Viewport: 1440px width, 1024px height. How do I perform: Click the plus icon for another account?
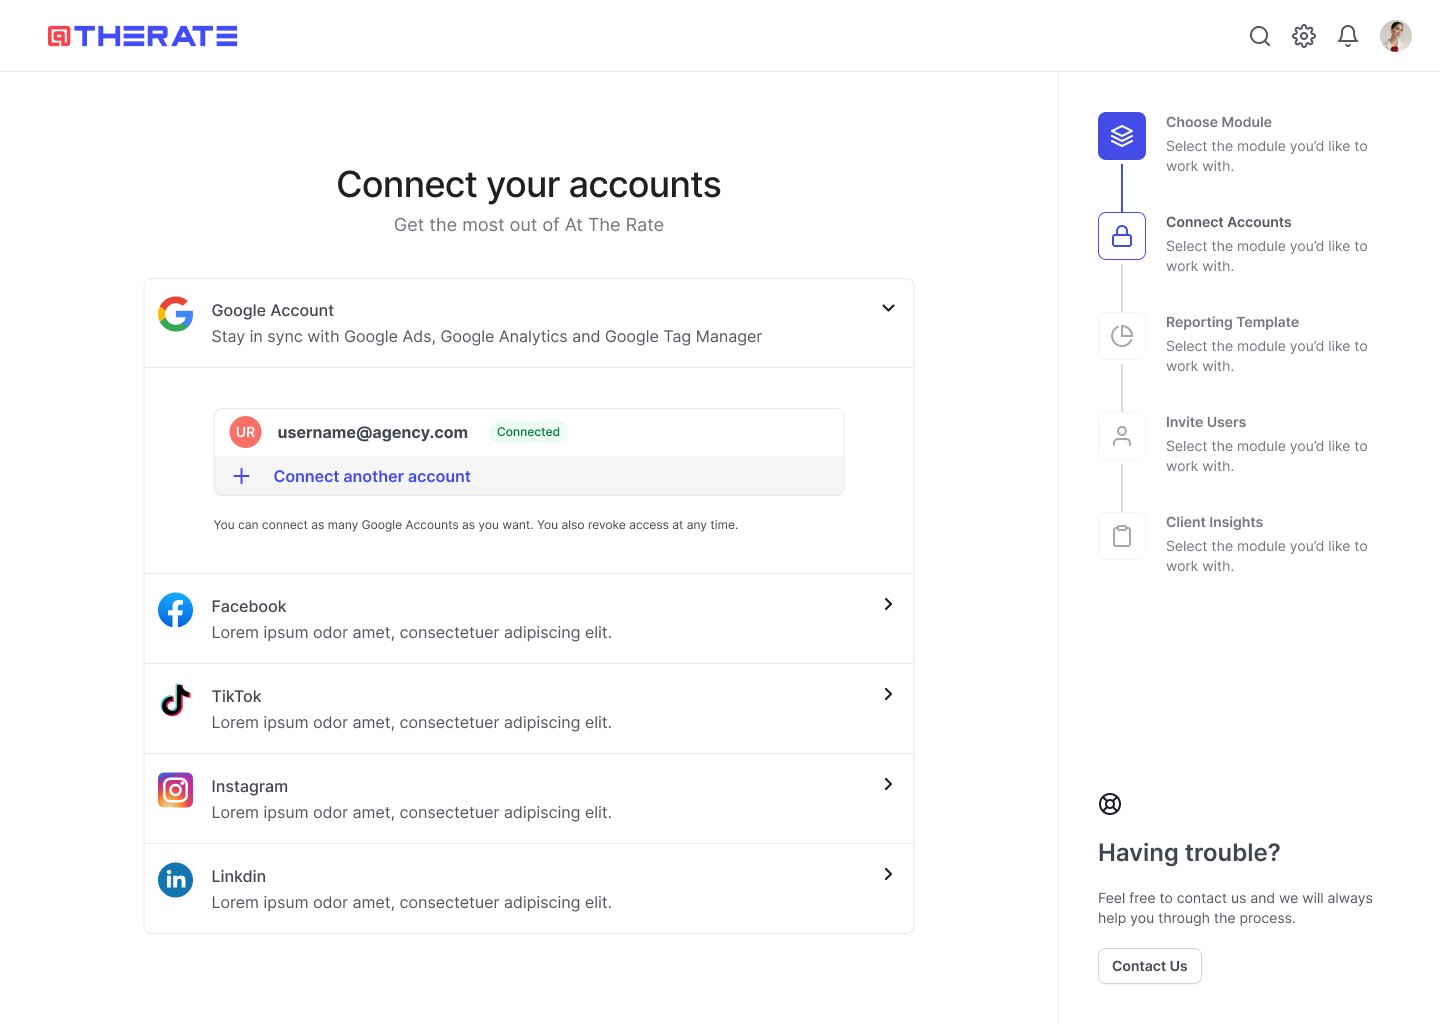pos(242,476)
